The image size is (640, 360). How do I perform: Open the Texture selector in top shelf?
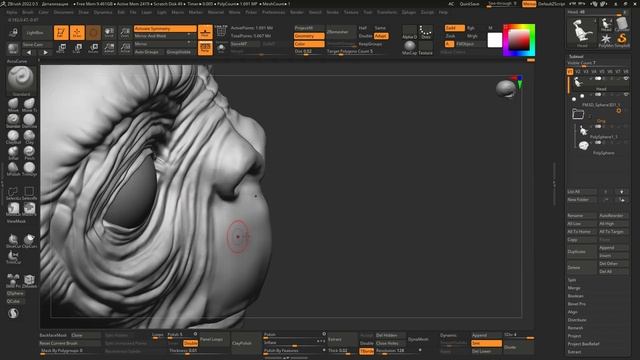[426, 48]
